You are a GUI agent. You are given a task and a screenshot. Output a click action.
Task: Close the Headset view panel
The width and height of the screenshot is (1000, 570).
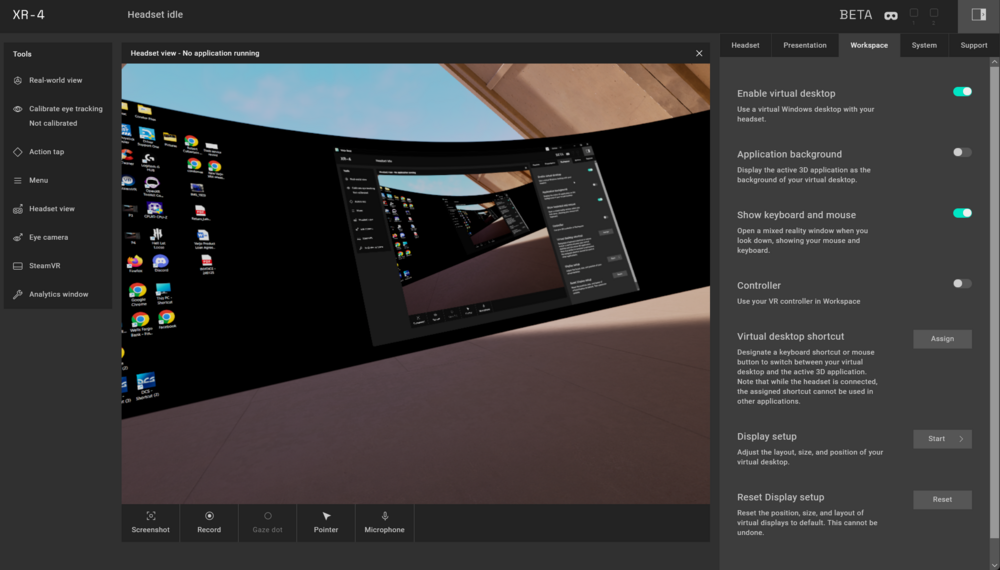[x=699, y=54]
